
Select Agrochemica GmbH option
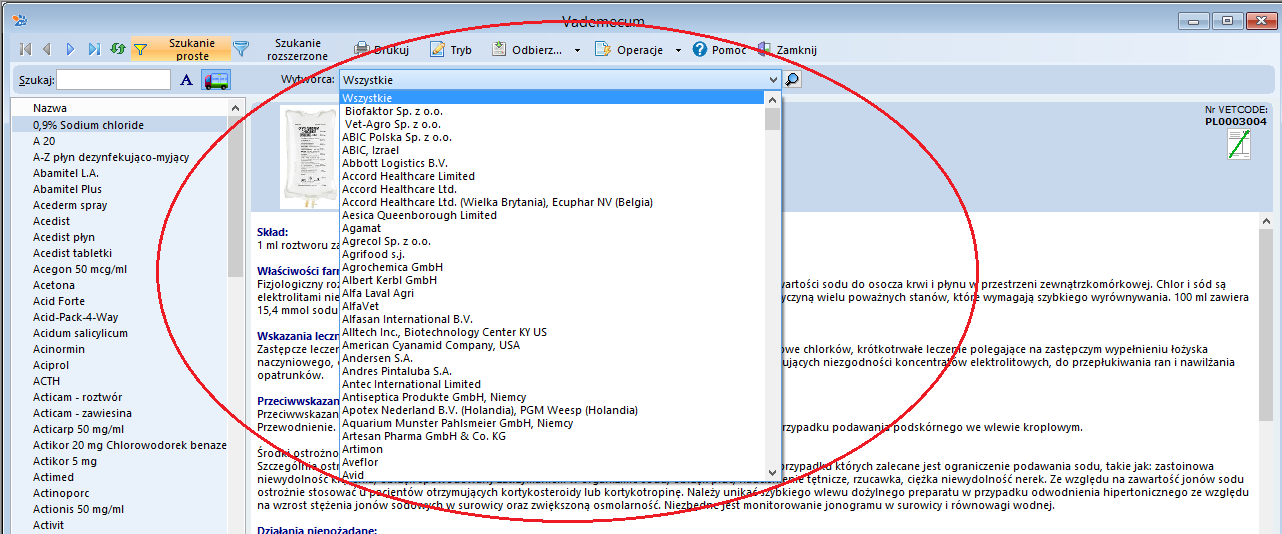point(553,267)
